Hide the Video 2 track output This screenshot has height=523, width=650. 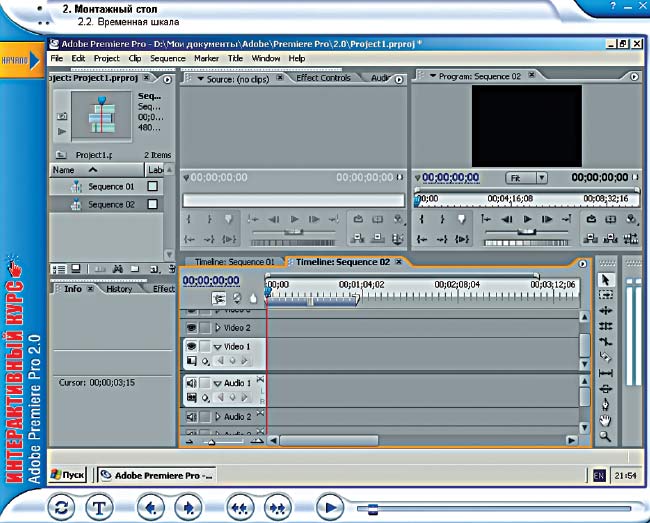(x=190, y=327)
